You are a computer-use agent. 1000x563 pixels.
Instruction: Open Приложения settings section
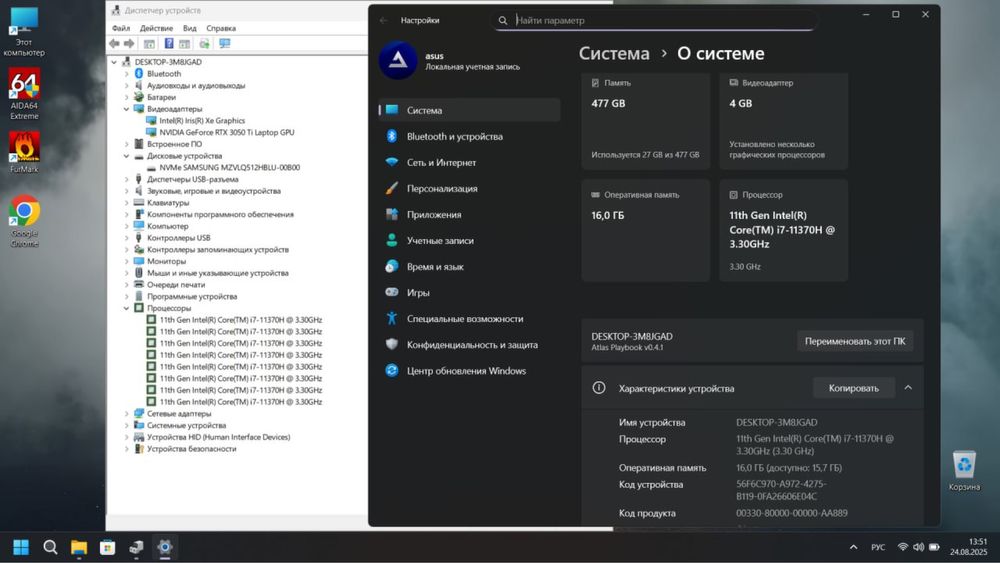click(x=469, y=215)
